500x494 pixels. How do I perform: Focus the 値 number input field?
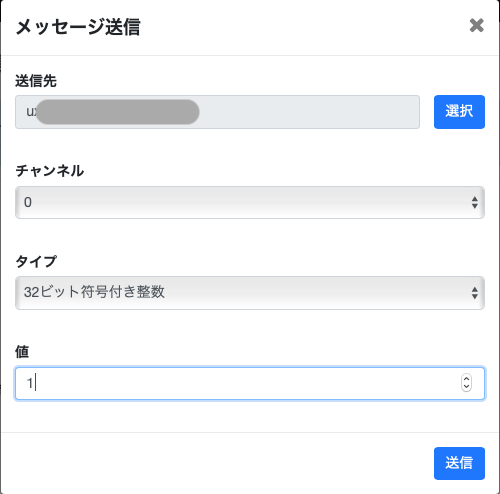250,383
